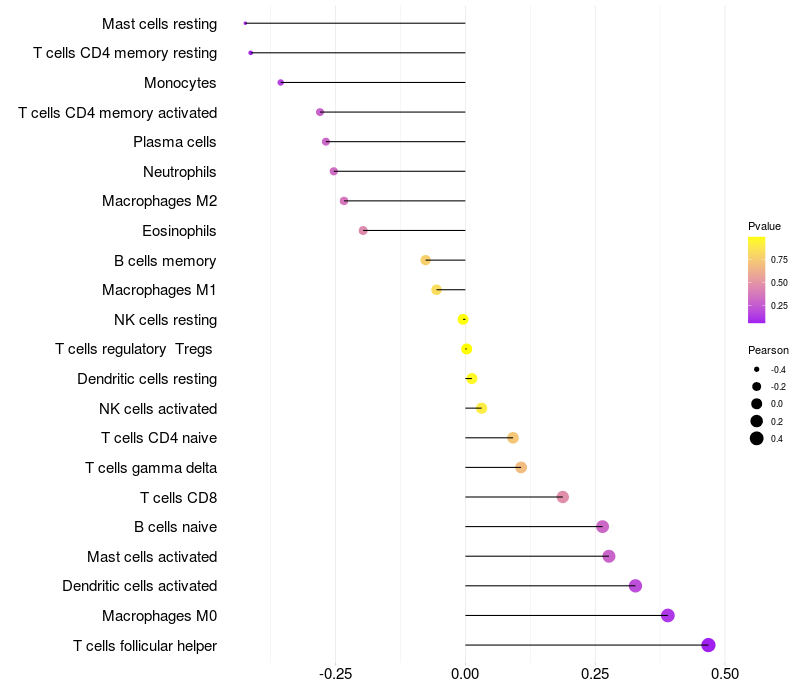Click the Macrophages M0 purple dot
The height and width of the screenshot is (700, 800).
pyautogui.click(x=667, y=615)
